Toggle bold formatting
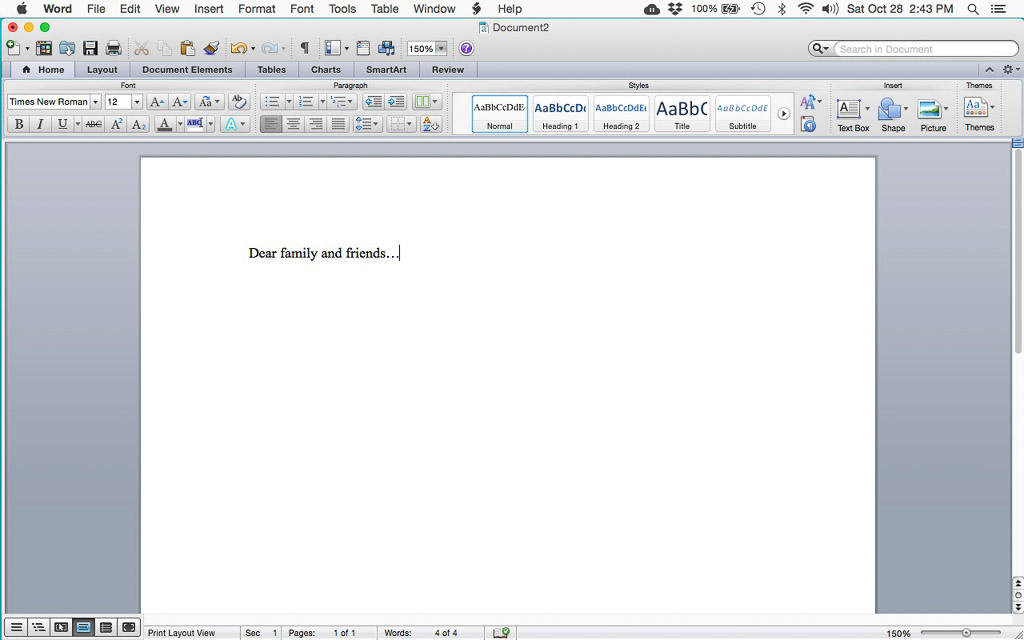1024x640 pixels. click(x=18, y=123)
